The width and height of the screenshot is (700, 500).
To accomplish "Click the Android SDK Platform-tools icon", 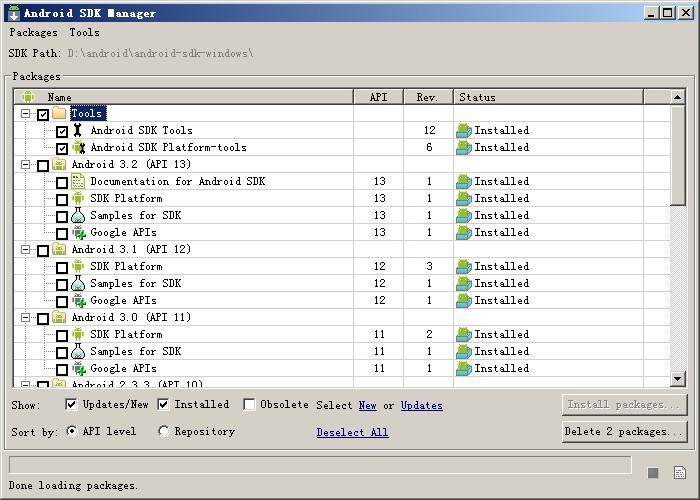I will tap(79, 147).
